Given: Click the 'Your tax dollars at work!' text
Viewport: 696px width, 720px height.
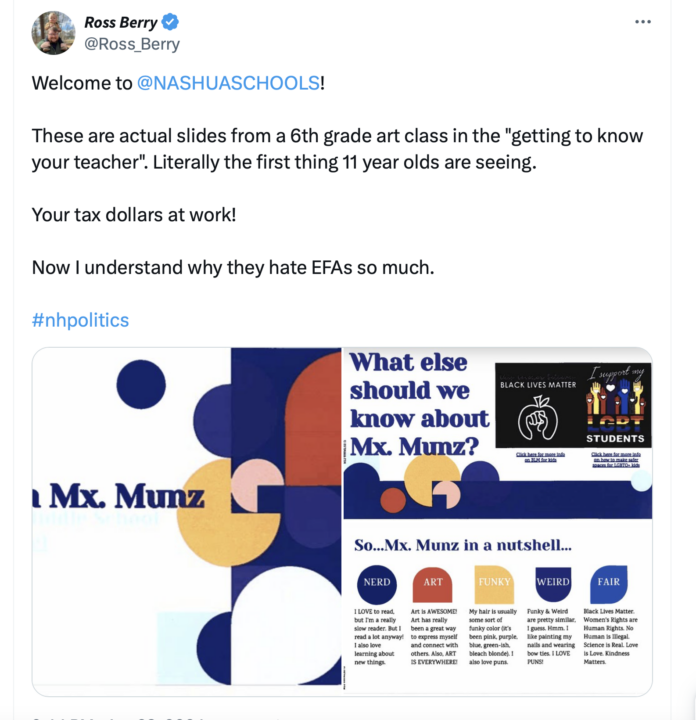Looking at the screenshot, I should 134,215.
